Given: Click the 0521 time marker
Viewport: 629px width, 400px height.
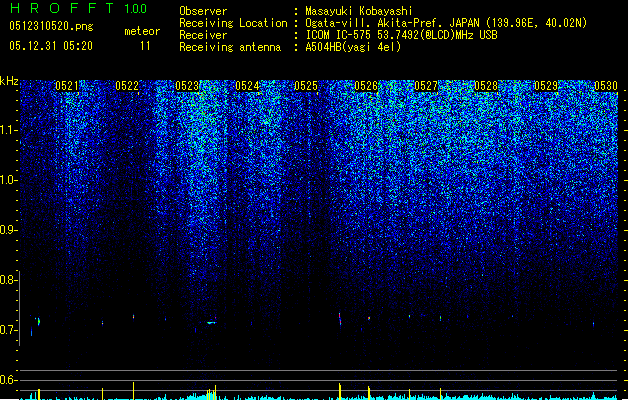Looking at the screenshot, I should (67, 86).
